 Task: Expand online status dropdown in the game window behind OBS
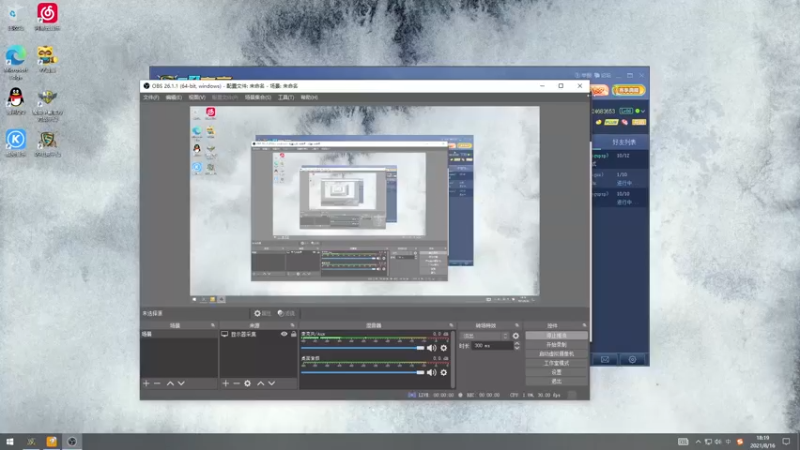(643, 111)
